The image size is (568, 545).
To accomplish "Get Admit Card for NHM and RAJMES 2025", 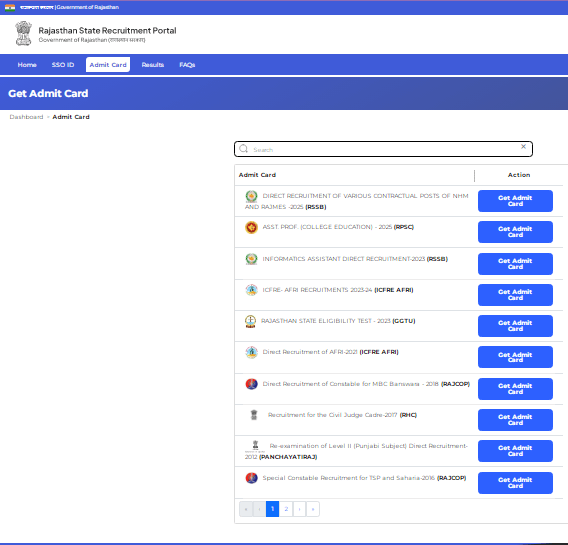I will [515, 201].
